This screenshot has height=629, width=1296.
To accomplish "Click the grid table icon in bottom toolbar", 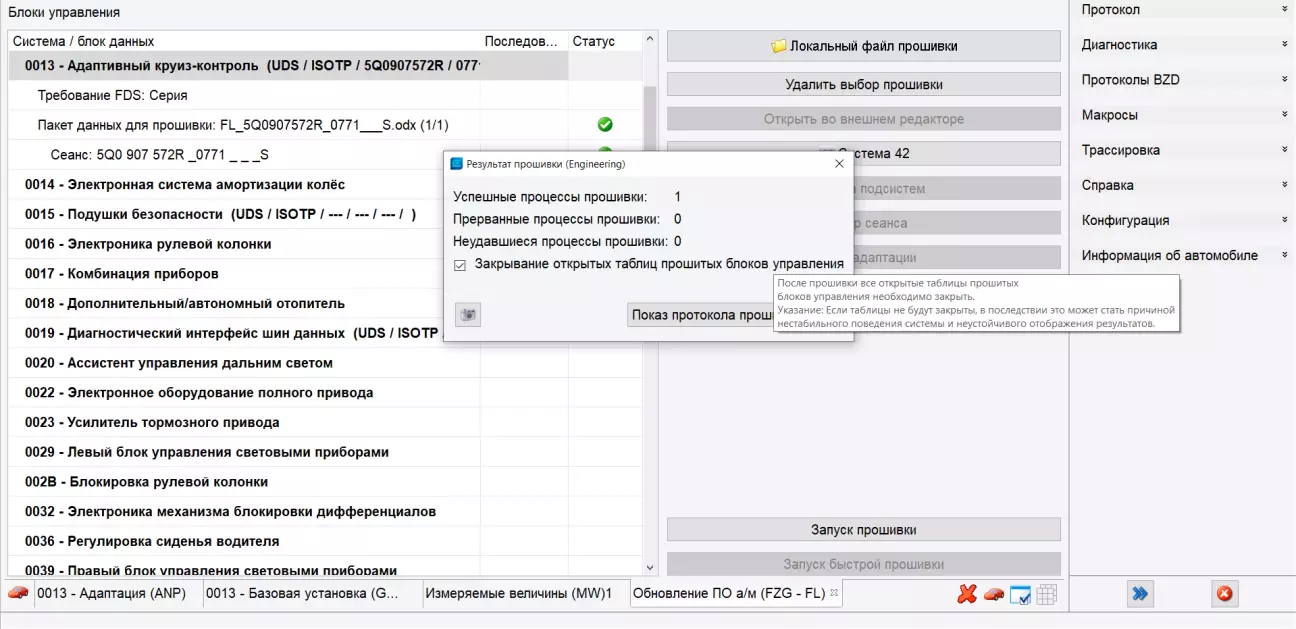I will pos(1046,594).
